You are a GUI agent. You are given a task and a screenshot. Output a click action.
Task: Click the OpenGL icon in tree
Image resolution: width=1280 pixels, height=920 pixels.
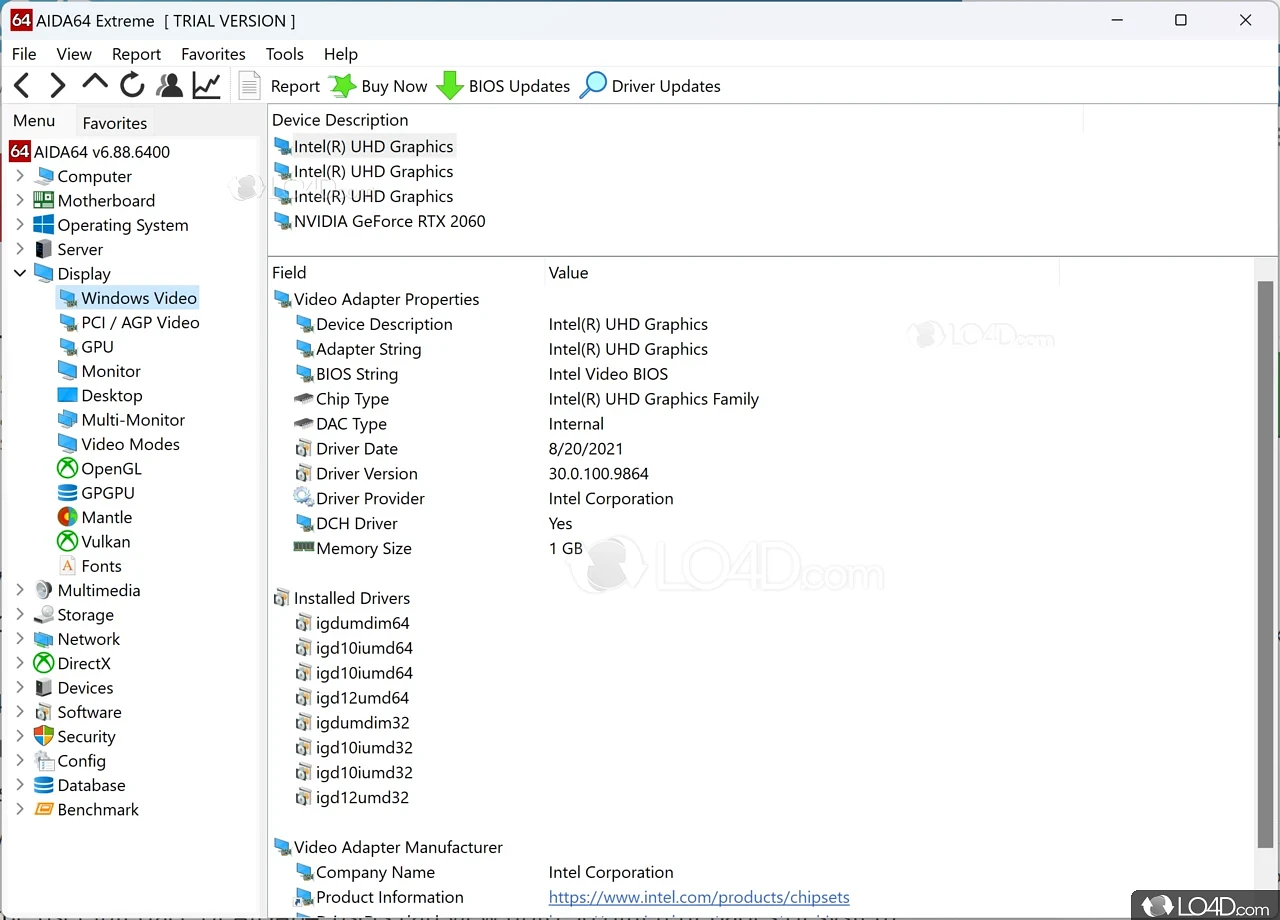pyautogui.click(x=67, y=469)
